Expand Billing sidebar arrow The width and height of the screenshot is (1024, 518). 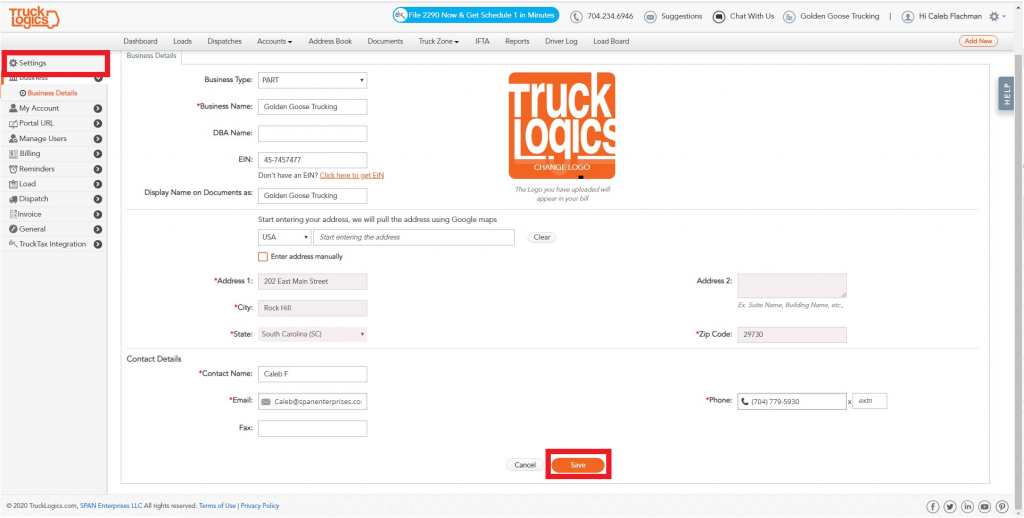(98, 154)
